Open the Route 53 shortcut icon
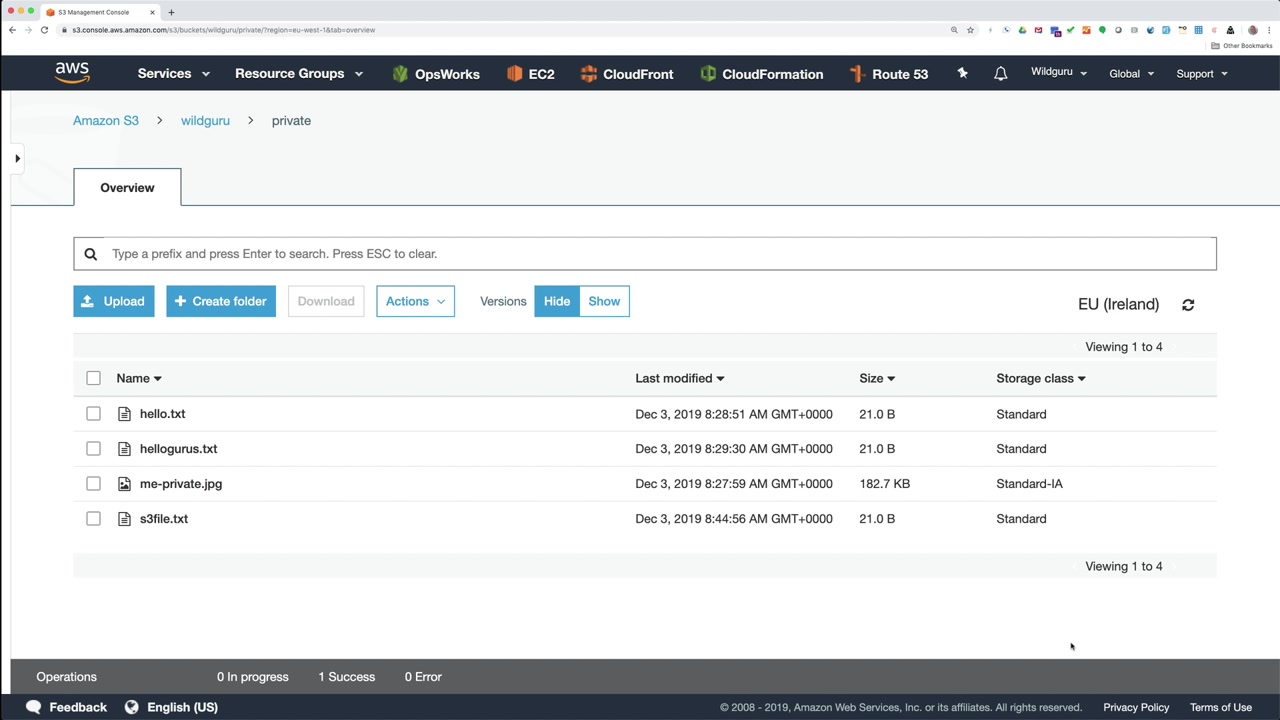Screen dimensions: 1280x720 [x=857, y=74]
